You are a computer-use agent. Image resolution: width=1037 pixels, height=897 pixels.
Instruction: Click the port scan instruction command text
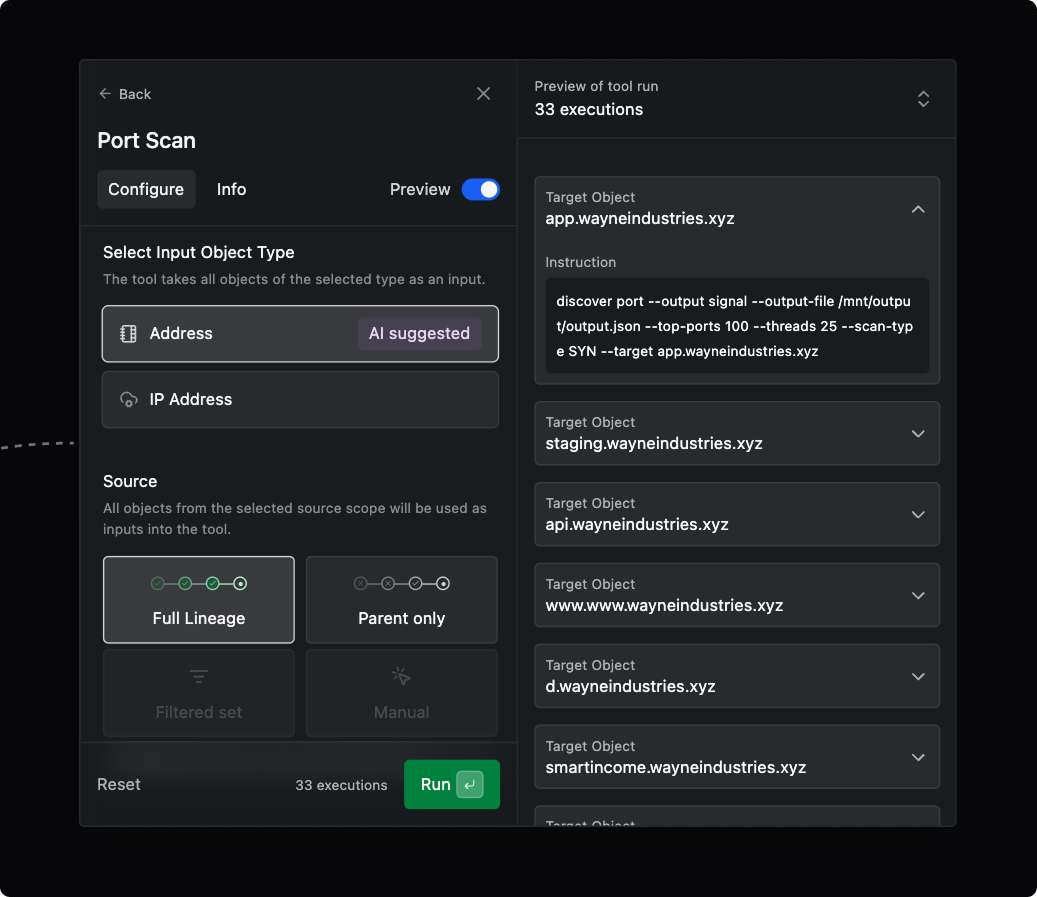tap(735, 326)
